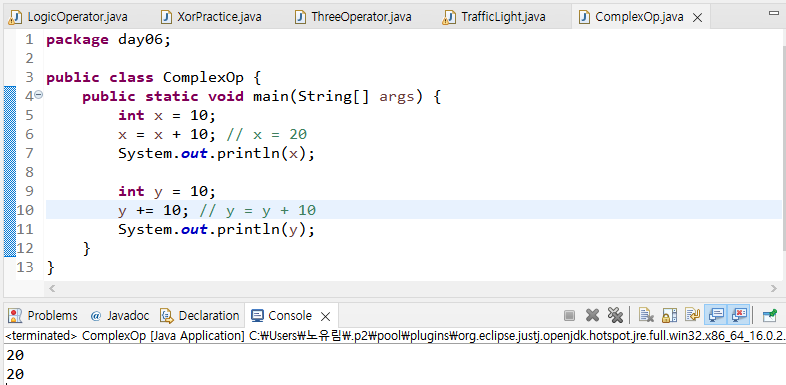Pin the Console view
Screen dimensions: 786x385
[769, 315]
